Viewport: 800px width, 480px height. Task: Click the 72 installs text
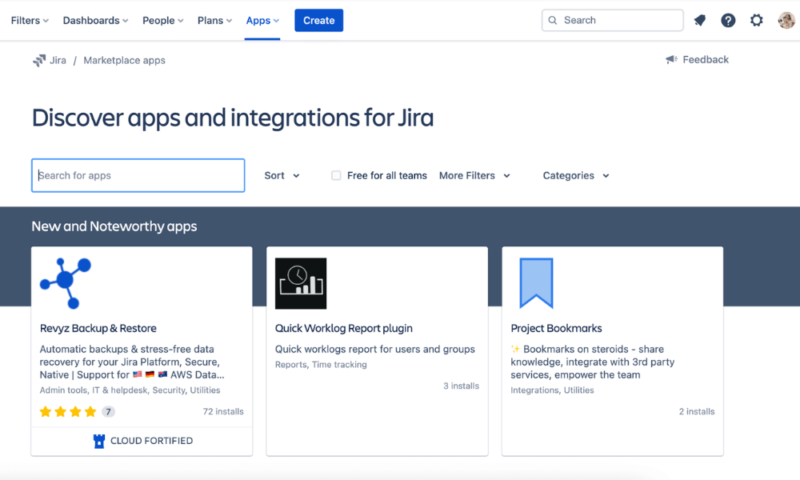click(x=223, y=412)
